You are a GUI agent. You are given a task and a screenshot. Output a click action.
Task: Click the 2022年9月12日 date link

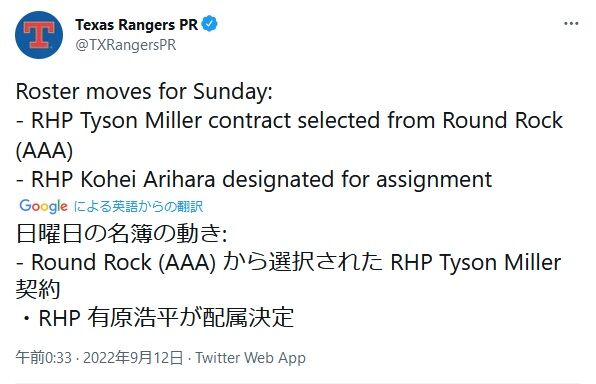click(133, 358)
